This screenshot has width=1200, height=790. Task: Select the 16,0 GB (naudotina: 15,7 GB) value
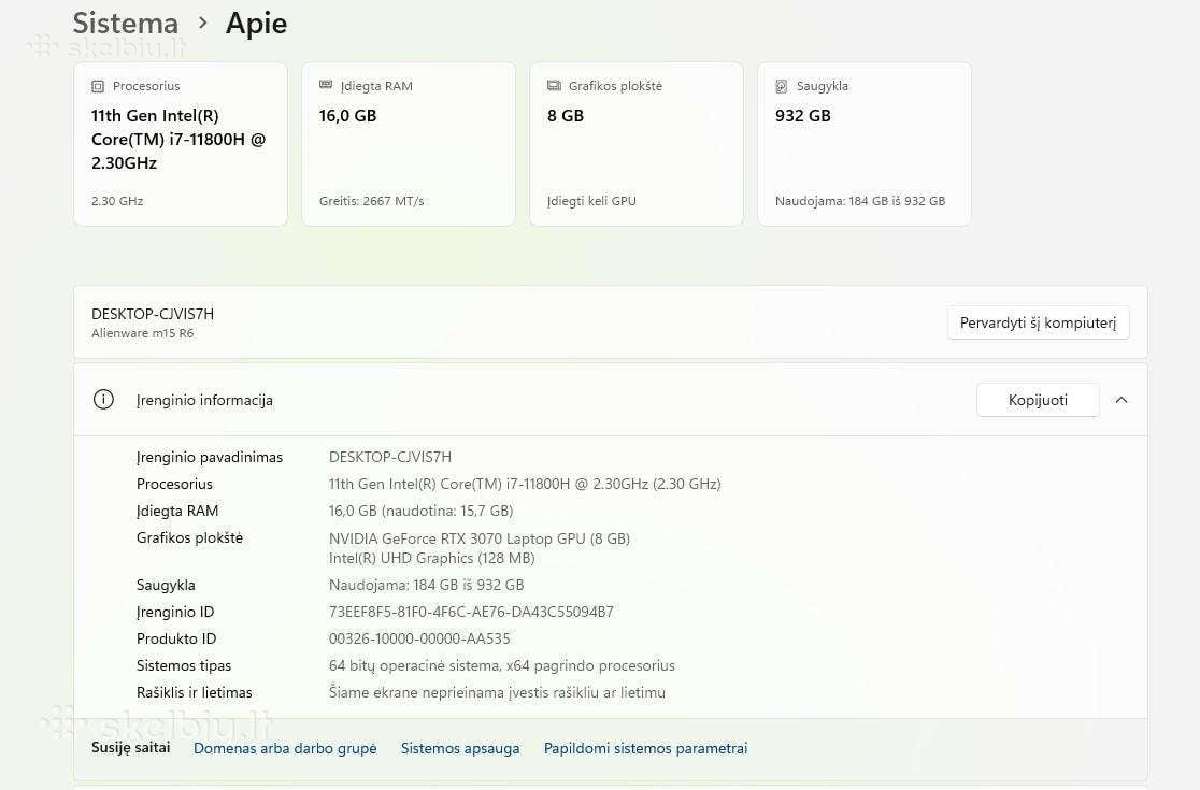[421, 511]
